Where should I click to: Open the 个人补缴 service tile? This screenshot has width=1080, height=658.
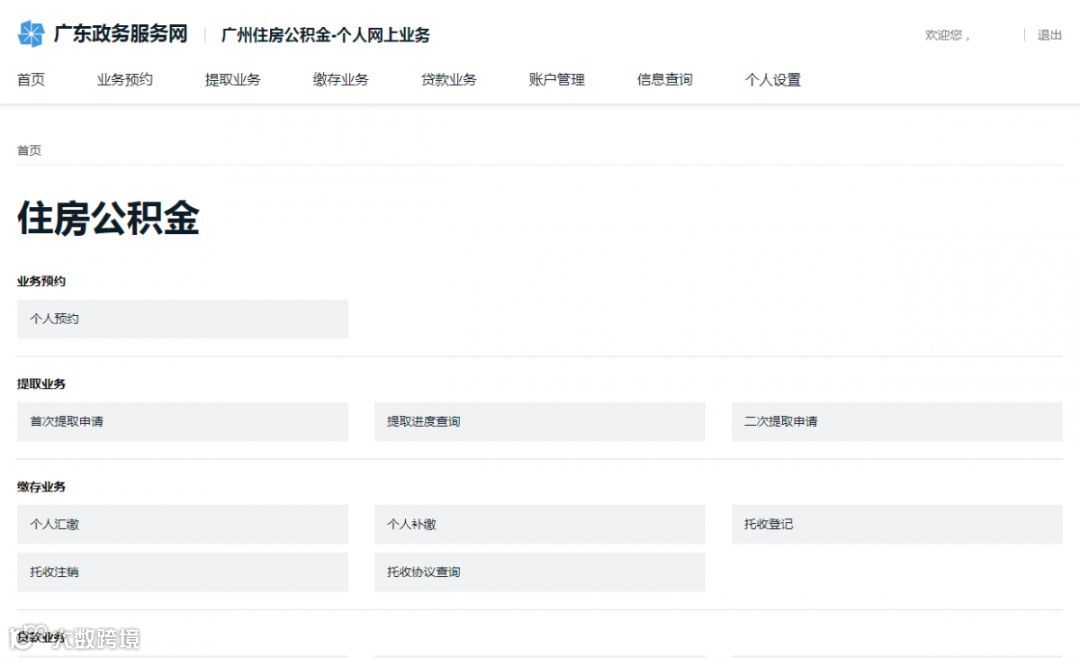(x=539, y=524)
